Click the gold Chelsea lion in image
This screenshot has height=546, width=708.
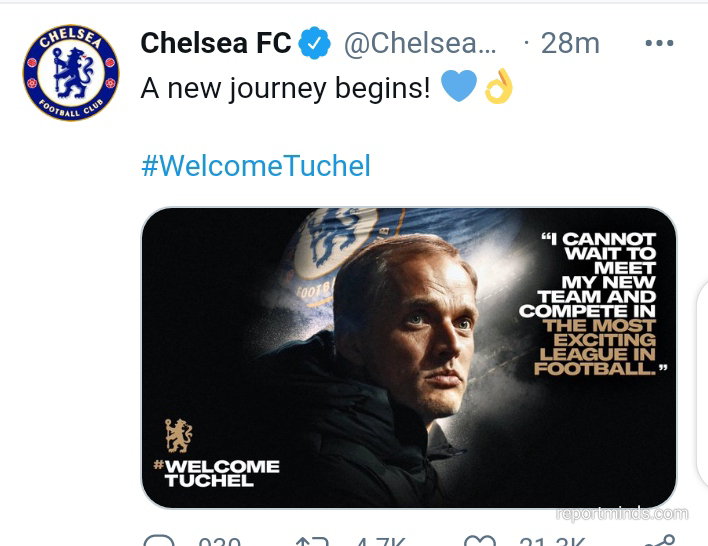178,435
